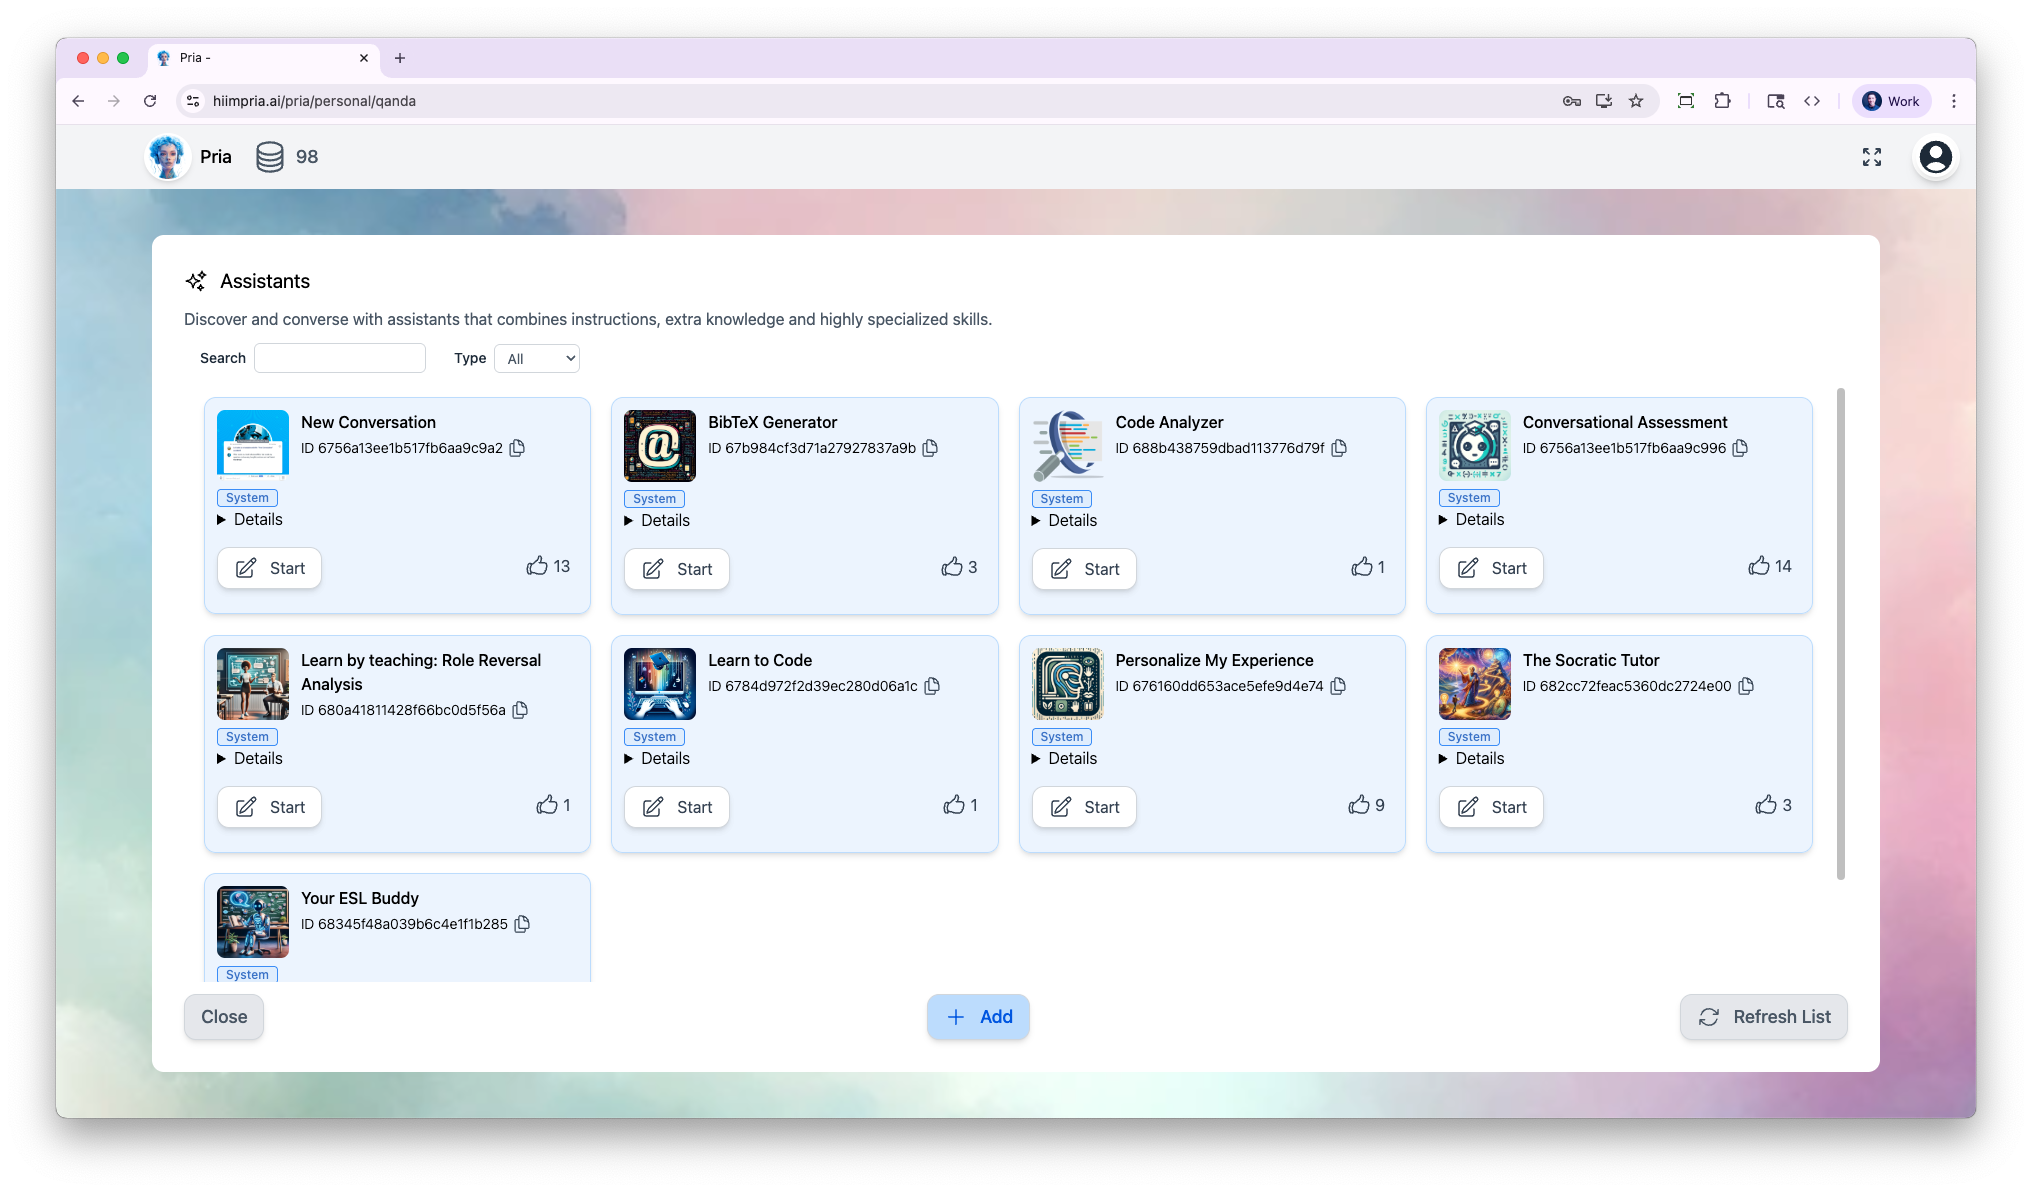2032x1192 pixels.
Task: Enter fullscreen mode via the expand icon
Action: [1872, 157]
